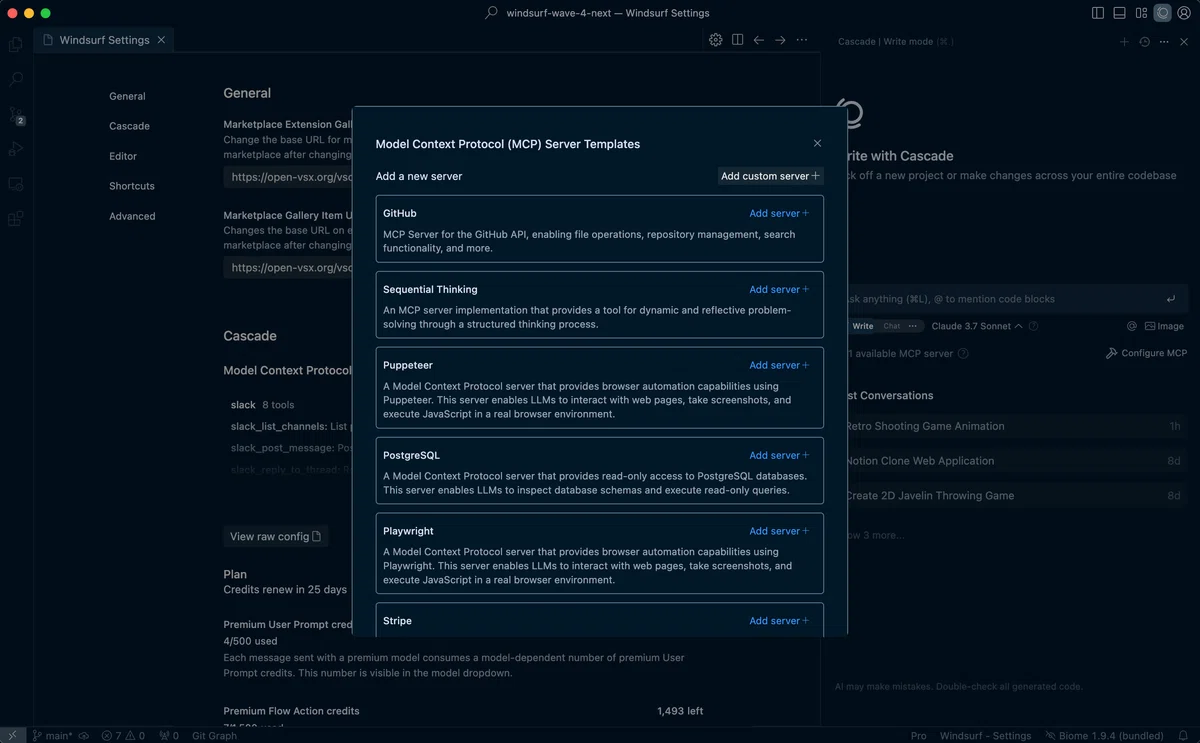Click the title bar search box
Screen dimensions: 1200x743
tap(597, 13)
